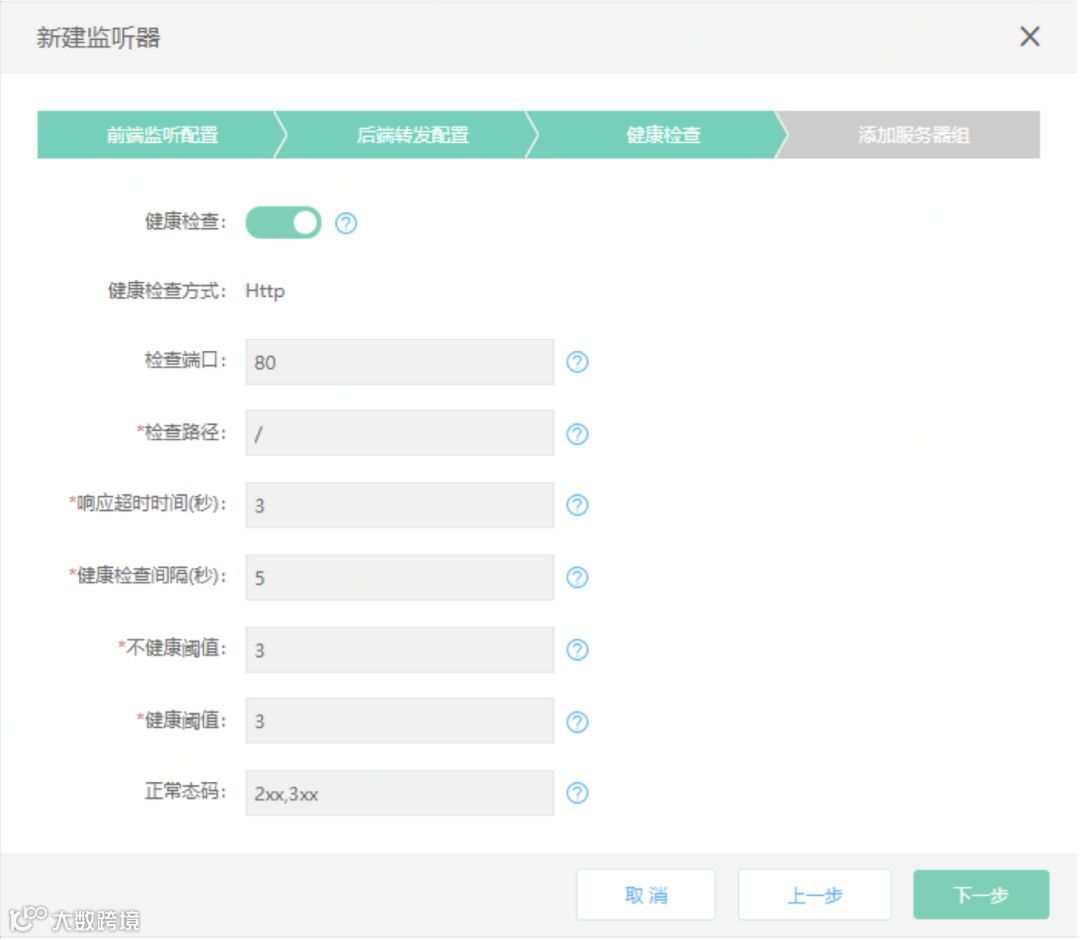Click the 新建监听器 dialog title

(x=98, y=37)
